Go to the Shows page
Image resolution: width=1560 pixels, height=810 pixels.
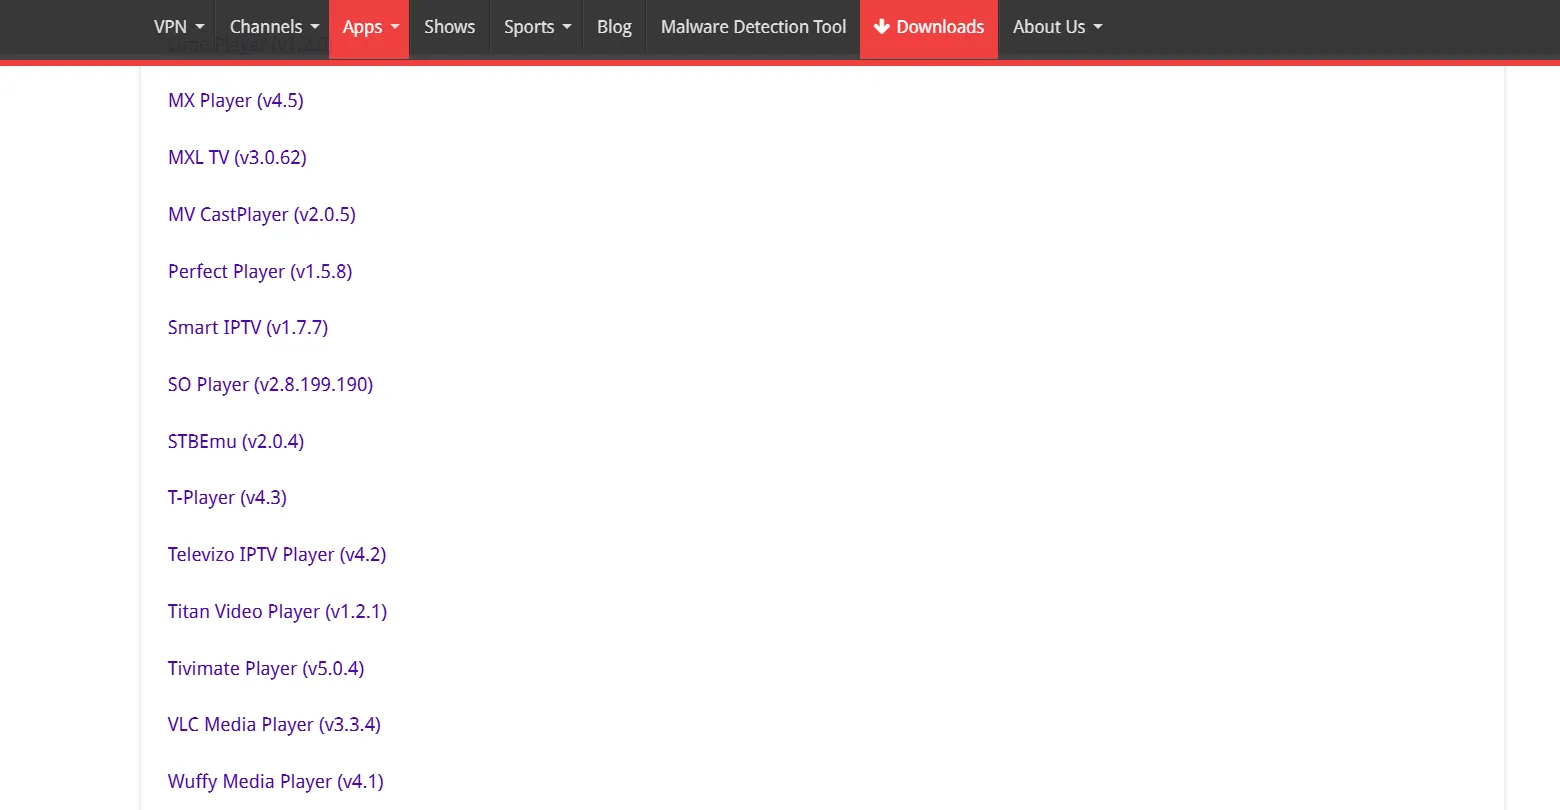point(449,27)
